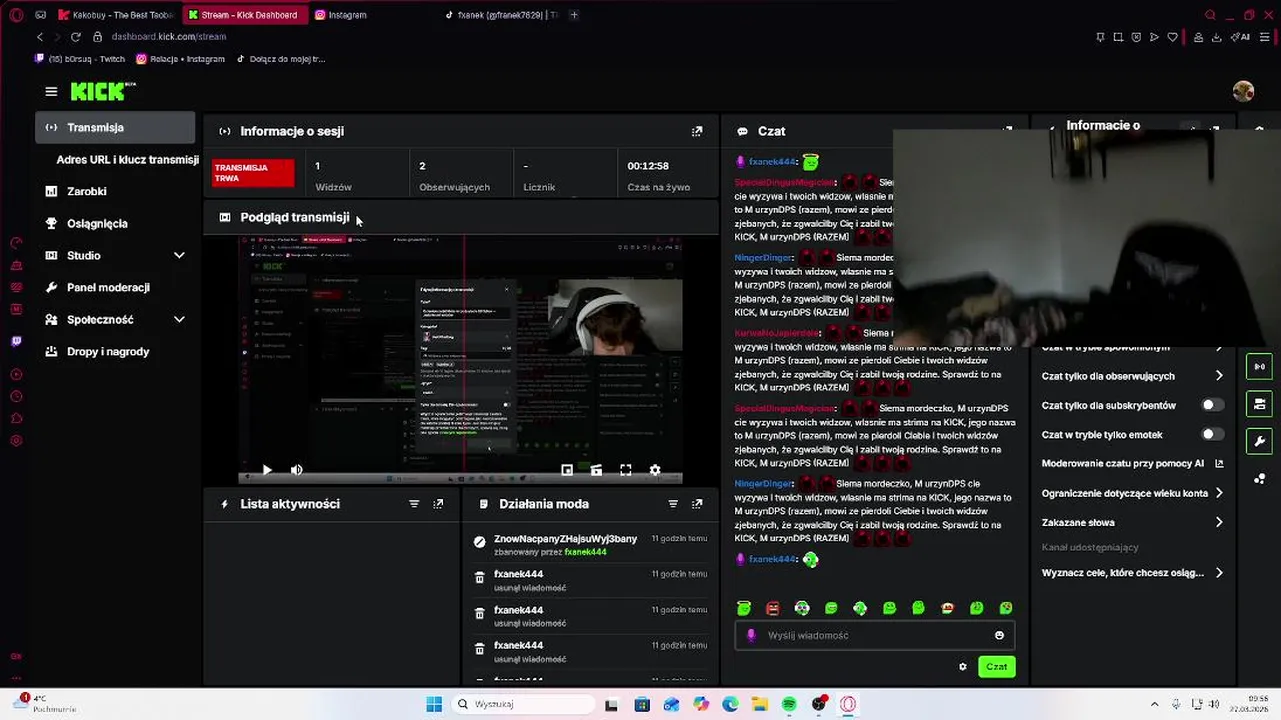
Task: Click the Windows taskbar search box
Action: tap(522, 704)
